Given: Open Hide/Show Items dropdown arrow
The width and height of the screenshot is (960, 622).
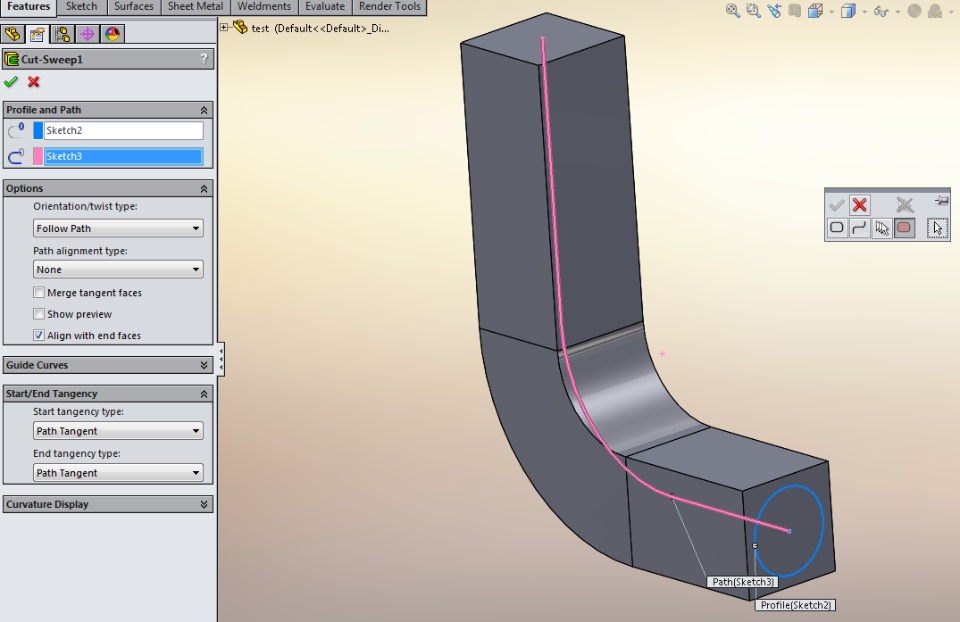Looking at the screenshot, I should [x=898, y=12].
